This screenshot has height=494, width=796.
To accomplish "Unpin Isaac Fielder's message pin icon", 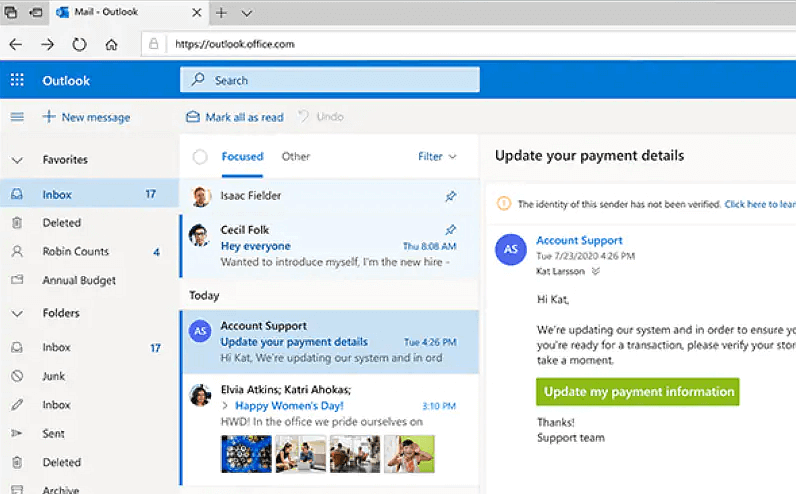I will 450,196.
